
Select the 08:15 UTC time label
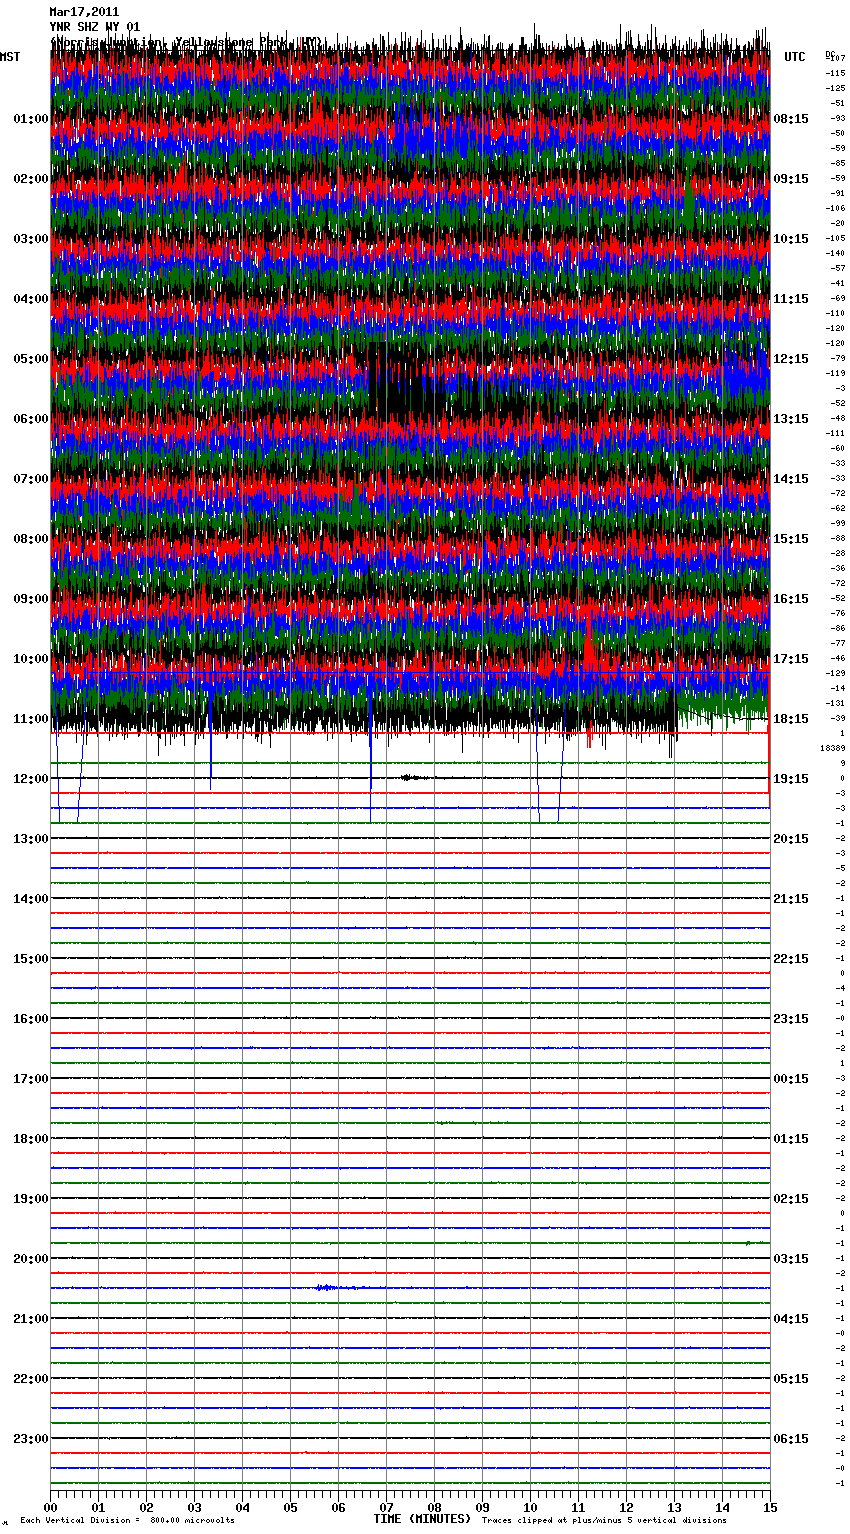pos(791,119)
